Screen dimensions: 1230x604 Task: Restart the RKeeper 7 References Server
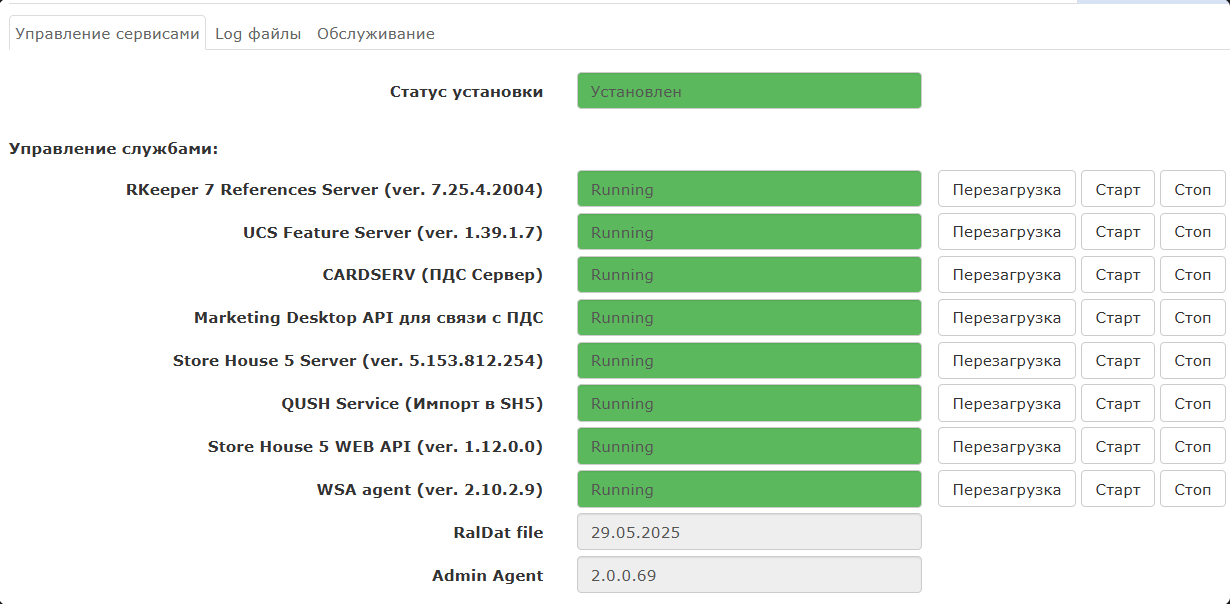pos(1006,189)
